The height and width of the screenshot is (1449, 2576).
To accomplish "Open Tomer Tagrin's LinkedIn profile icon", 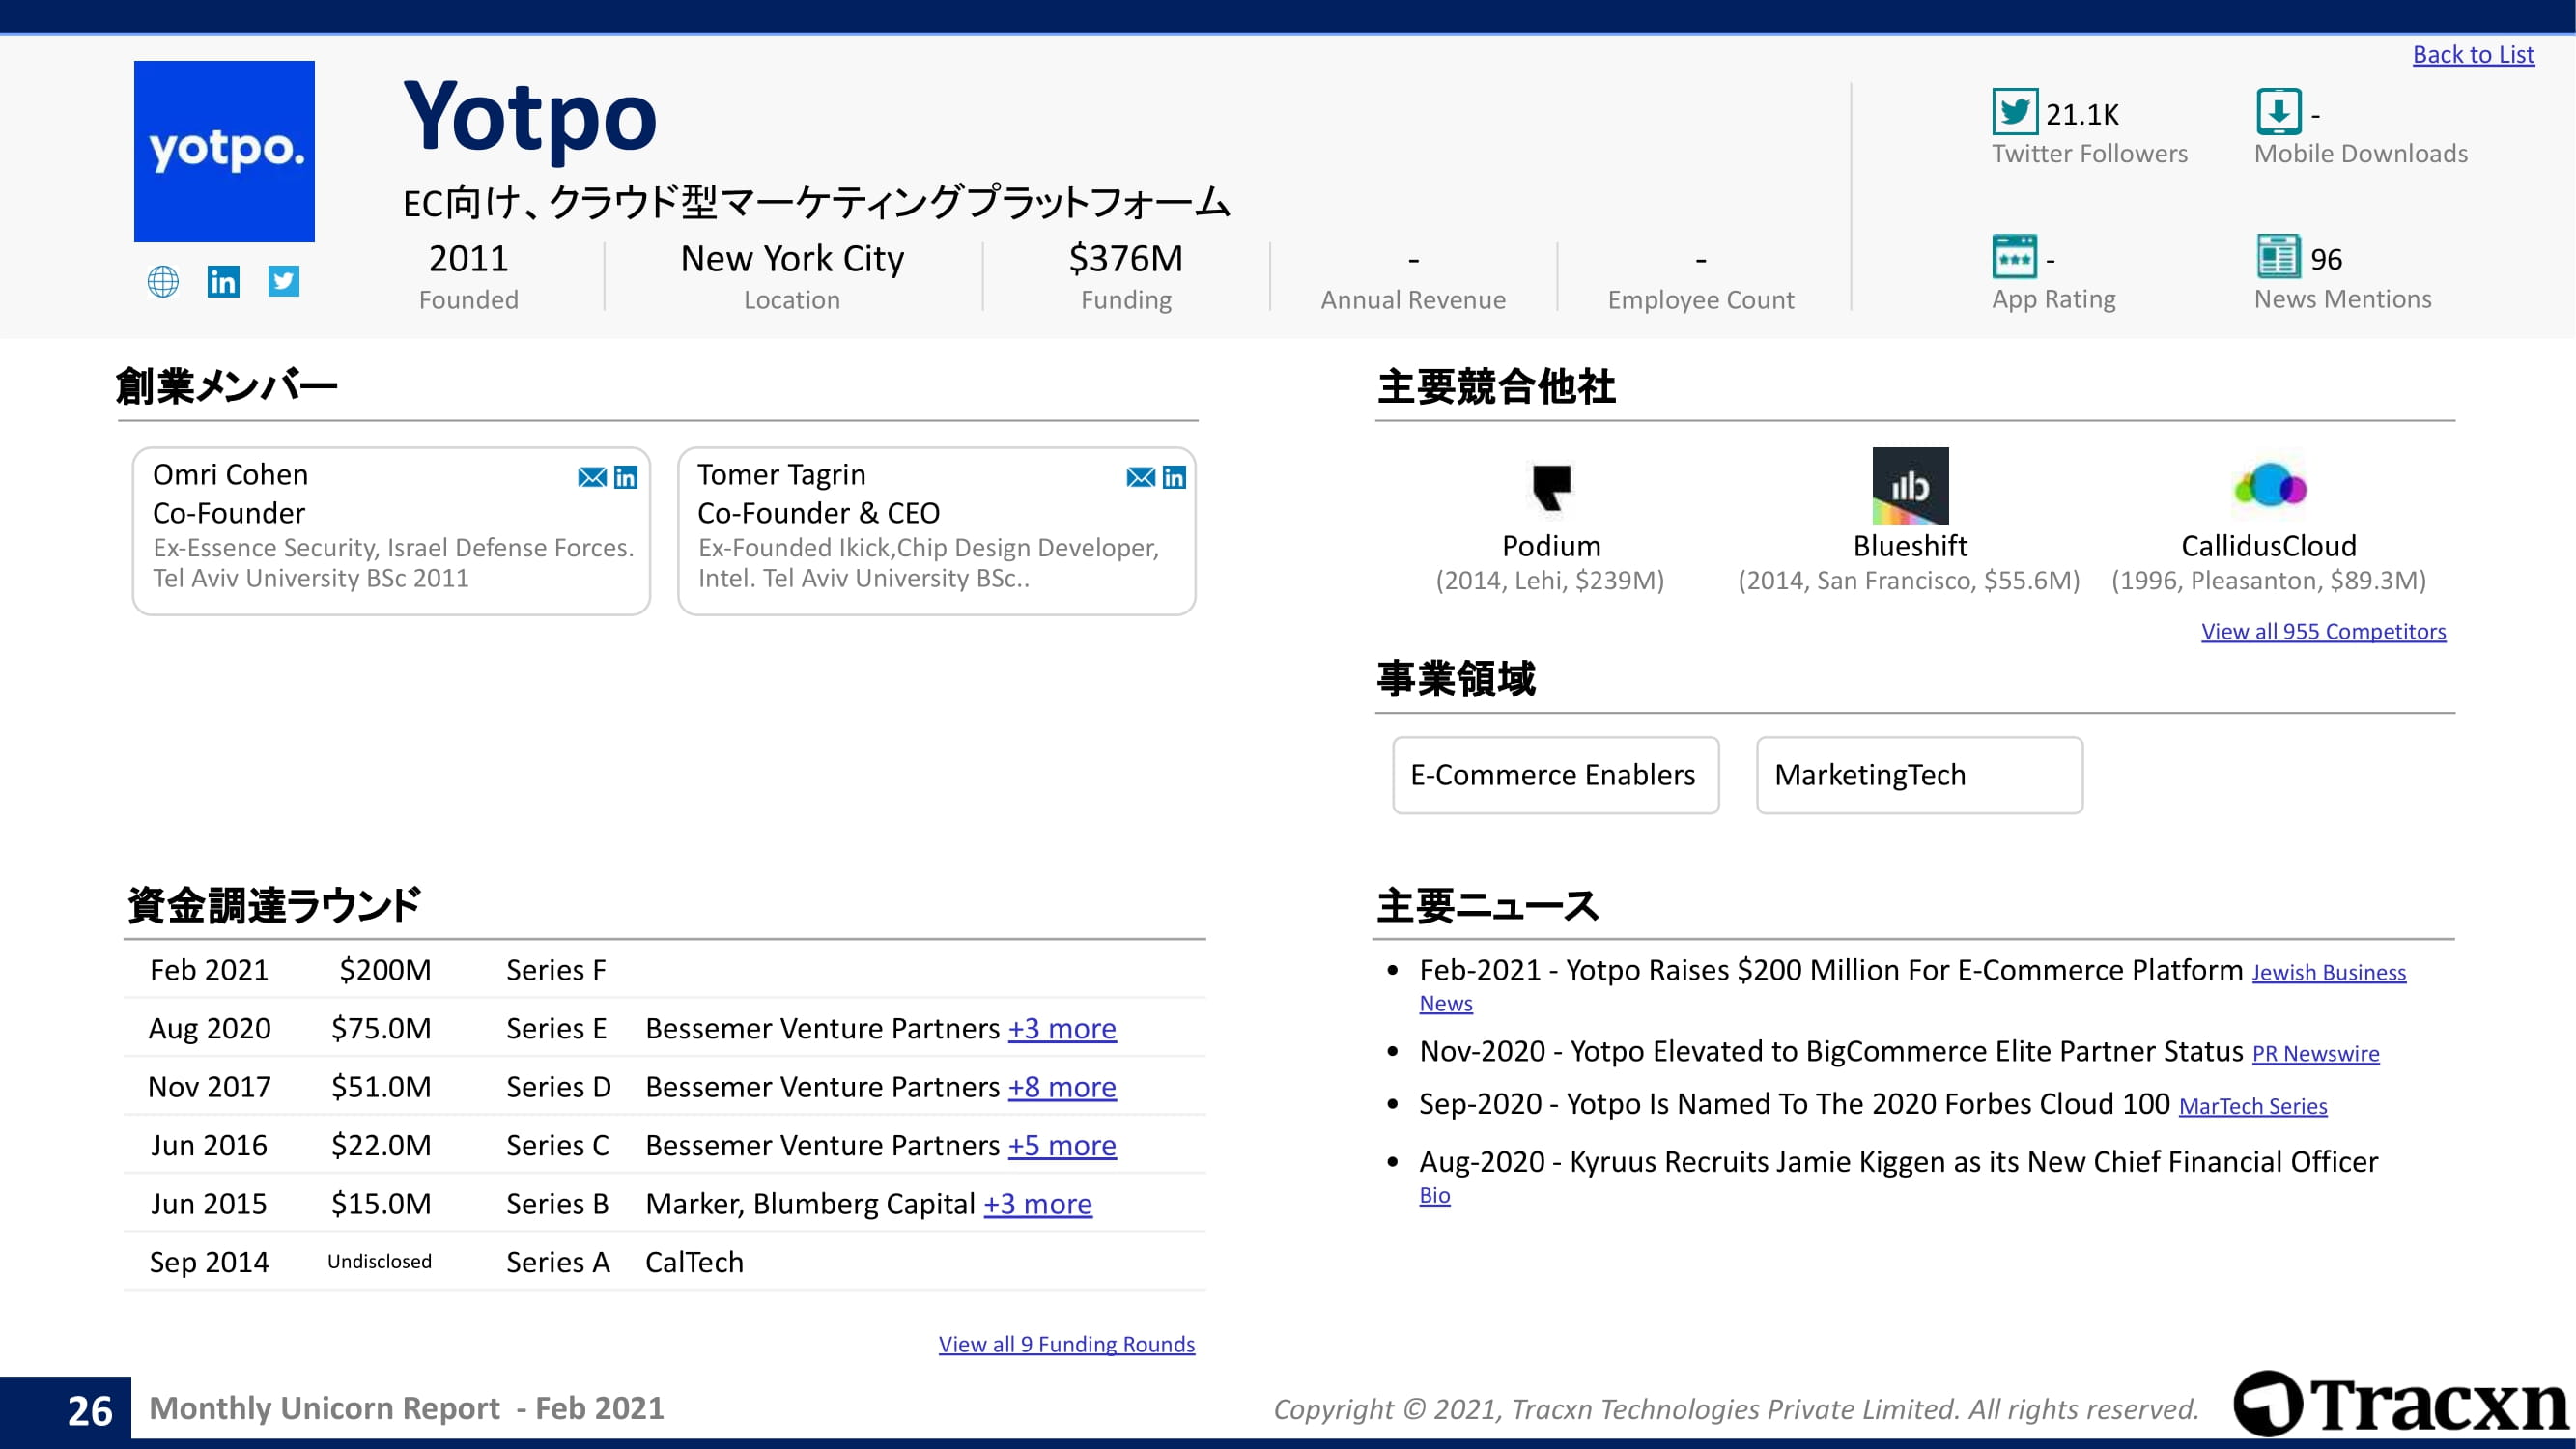I will tap(1174, 477).
